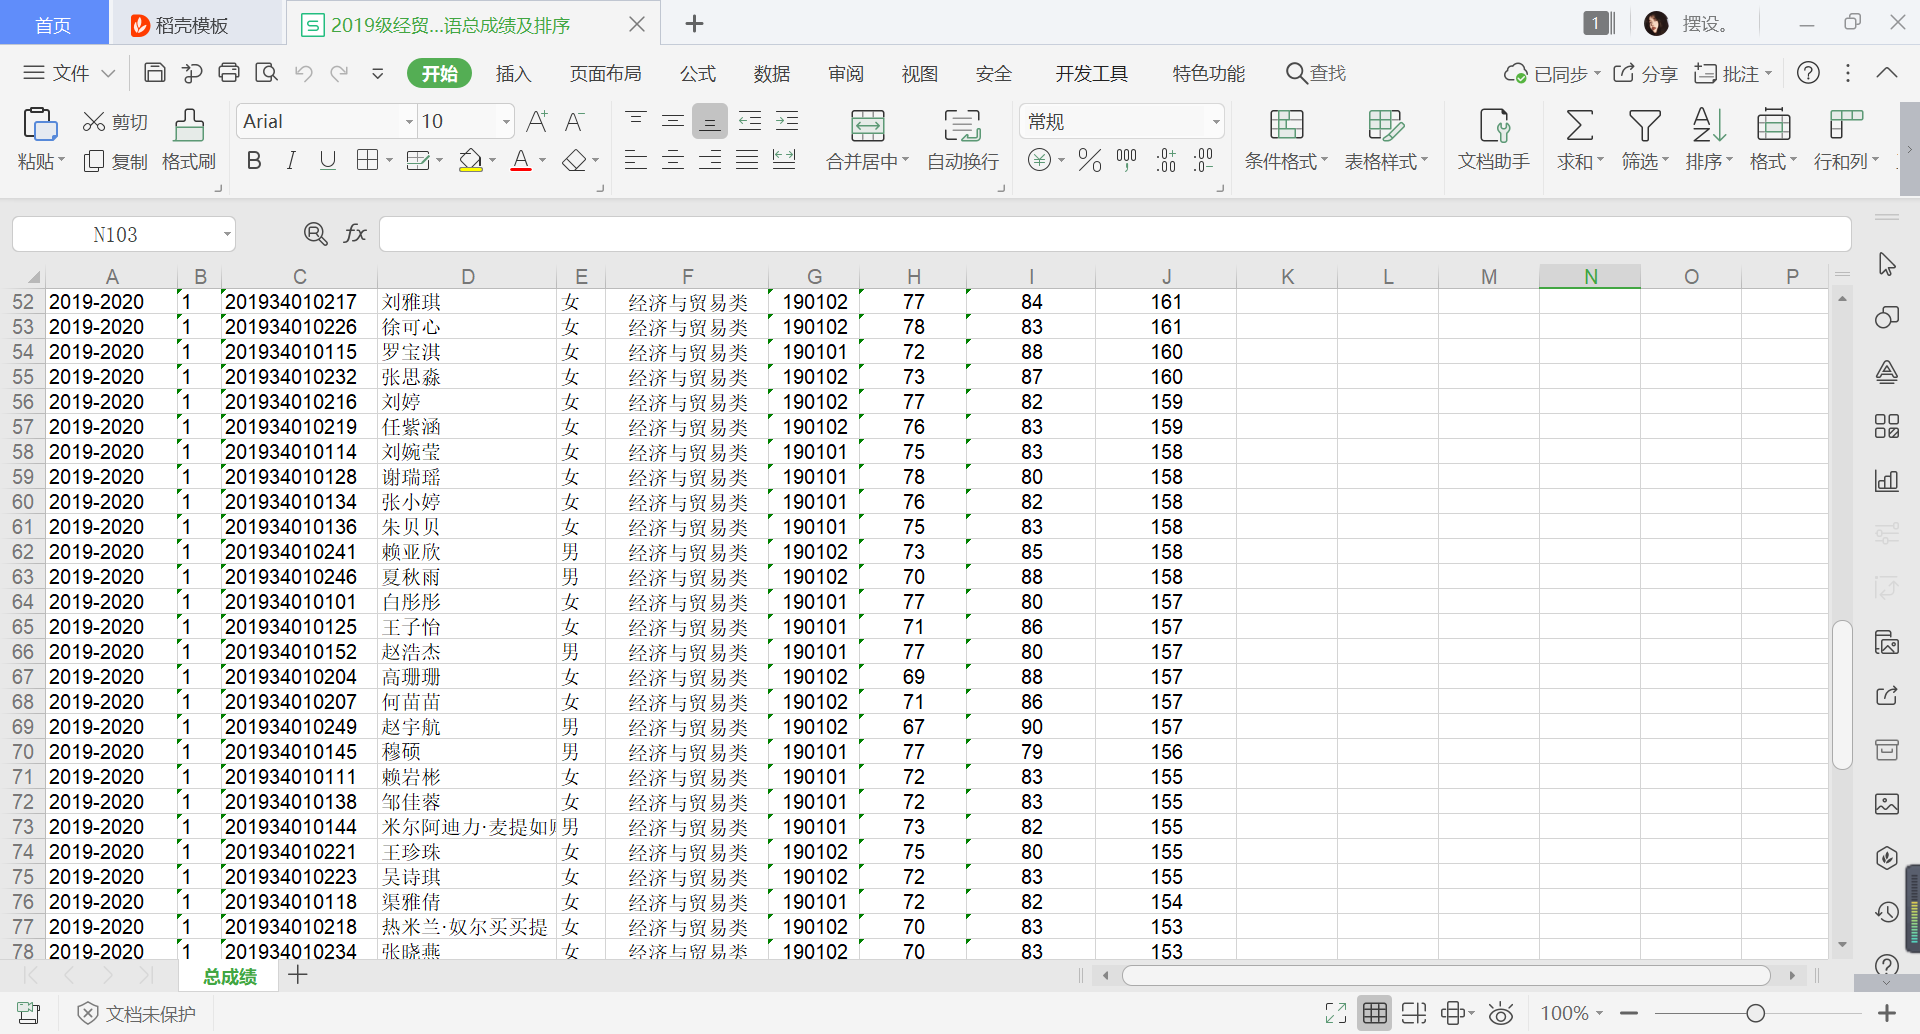Open the font size 10 dropdown
1920x1034 pixels.
[x=506, y=122]
